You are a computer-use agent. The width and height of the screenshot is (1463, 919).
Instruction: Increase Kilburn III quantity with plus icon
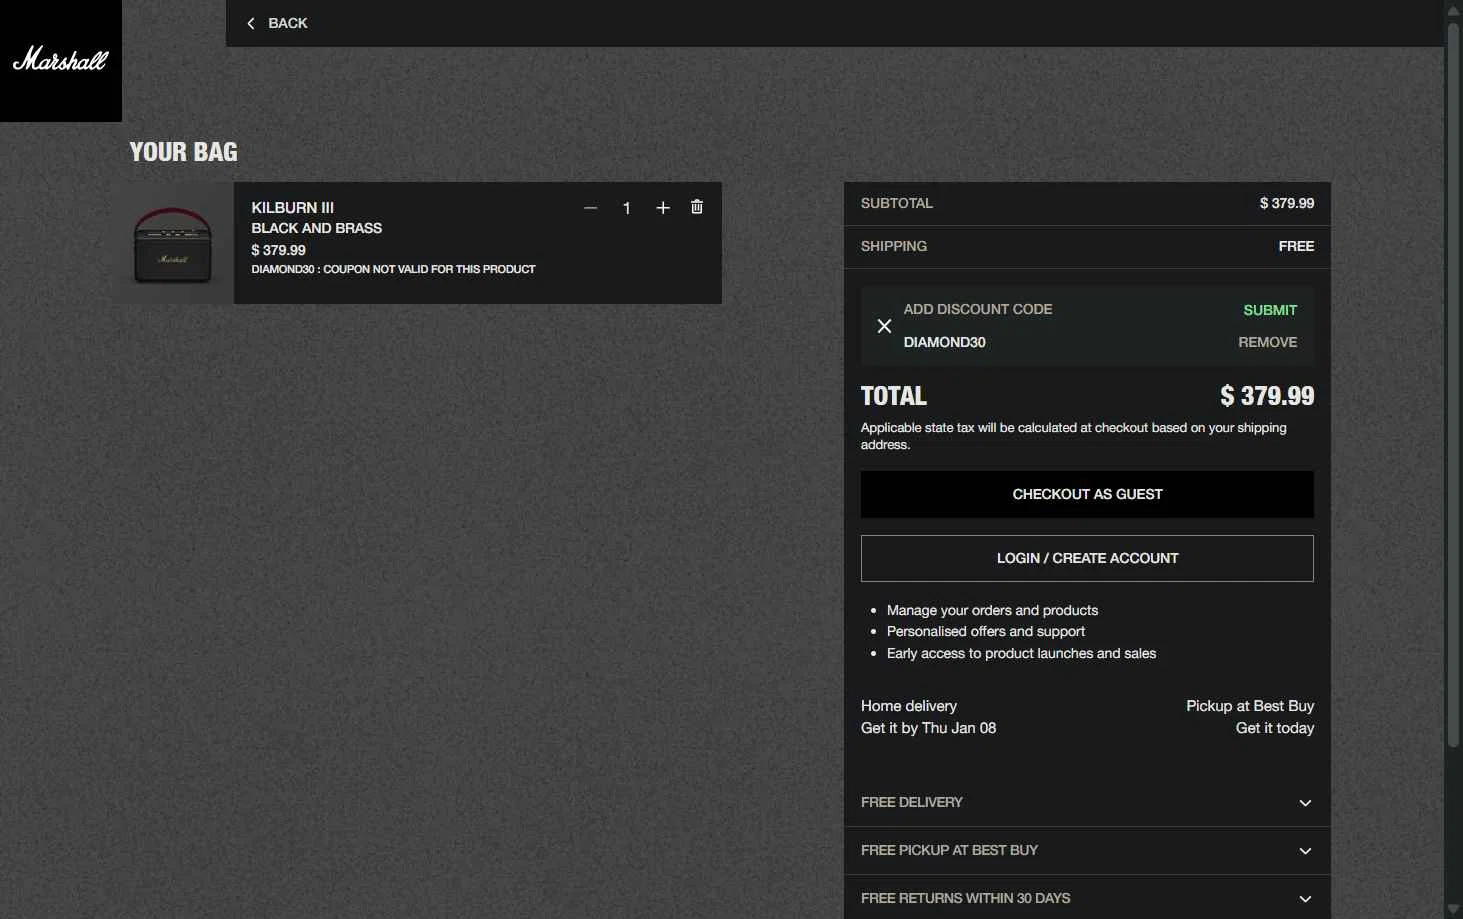(x=663, y=208)
